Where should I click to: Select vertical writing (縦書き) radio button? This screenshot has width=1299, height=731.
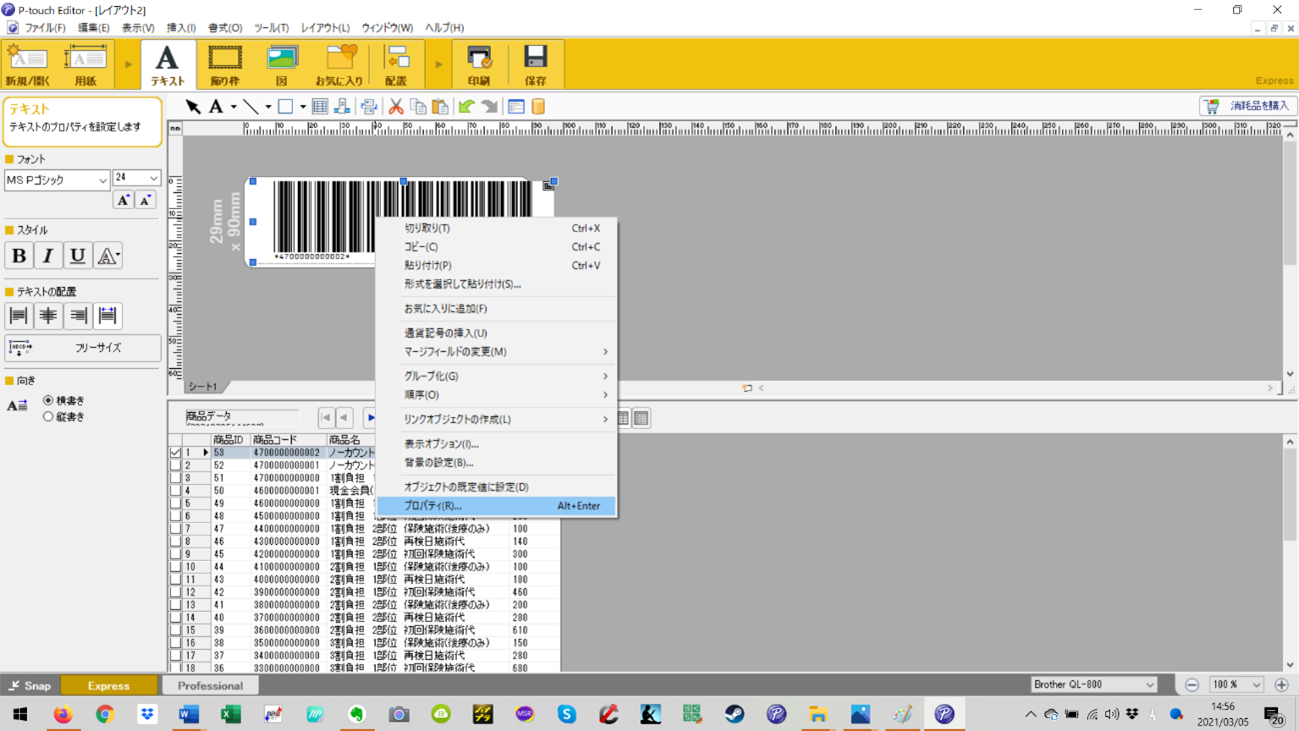(x=48, y=416)
